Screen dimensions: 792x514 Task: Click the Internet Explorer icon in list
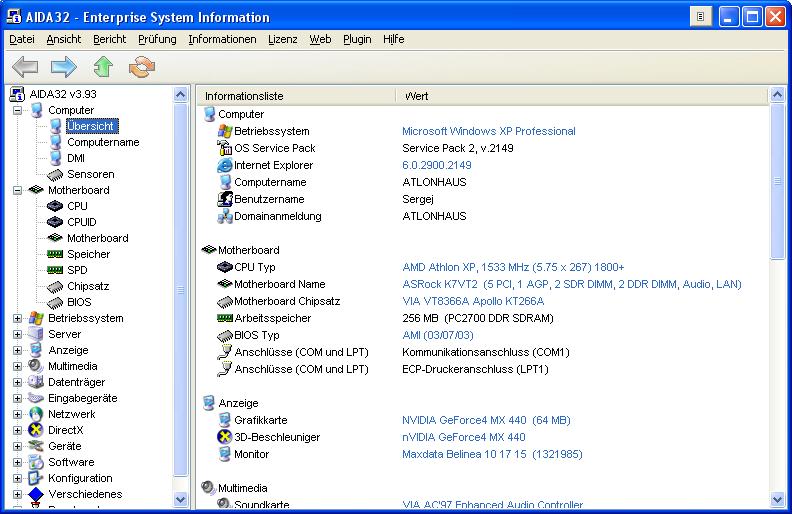pos(225,165)
